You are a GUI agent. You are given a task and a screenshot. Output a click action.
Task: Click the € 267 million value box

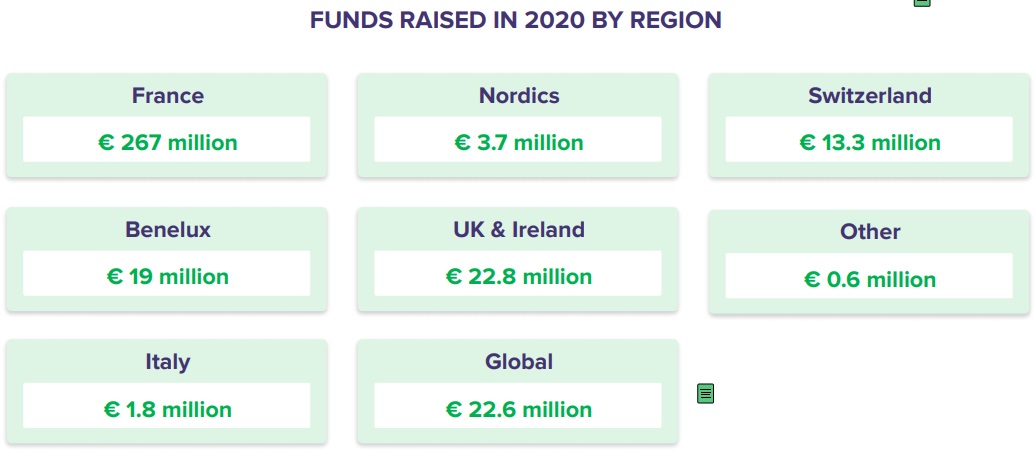click(x=166, y=139)
